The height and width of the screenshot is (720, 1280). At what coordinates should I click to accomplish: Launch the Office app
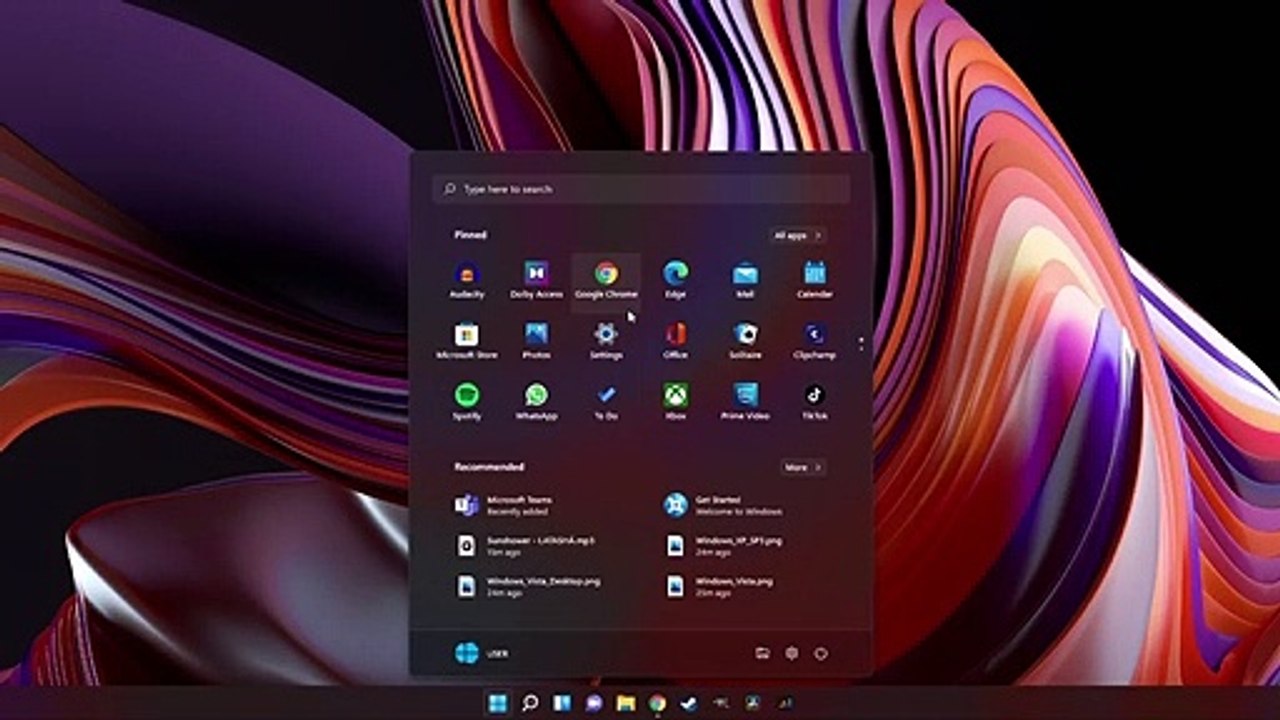675,340
